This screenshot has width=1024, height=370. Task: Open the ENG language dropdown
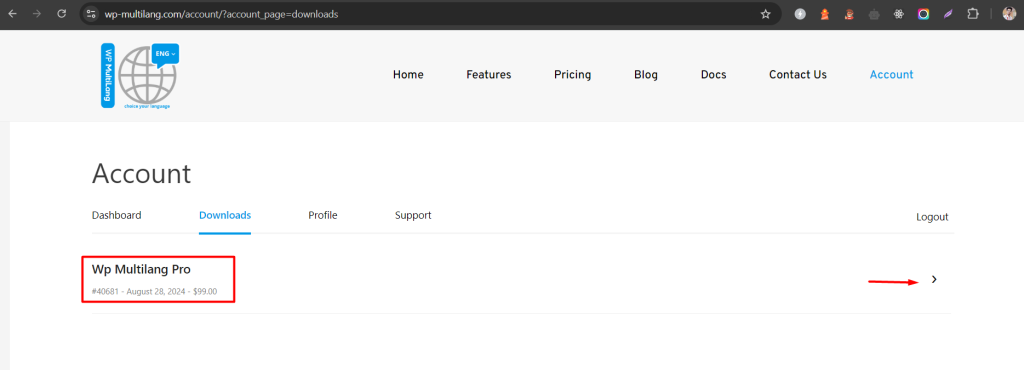click(x=165, y=55)
